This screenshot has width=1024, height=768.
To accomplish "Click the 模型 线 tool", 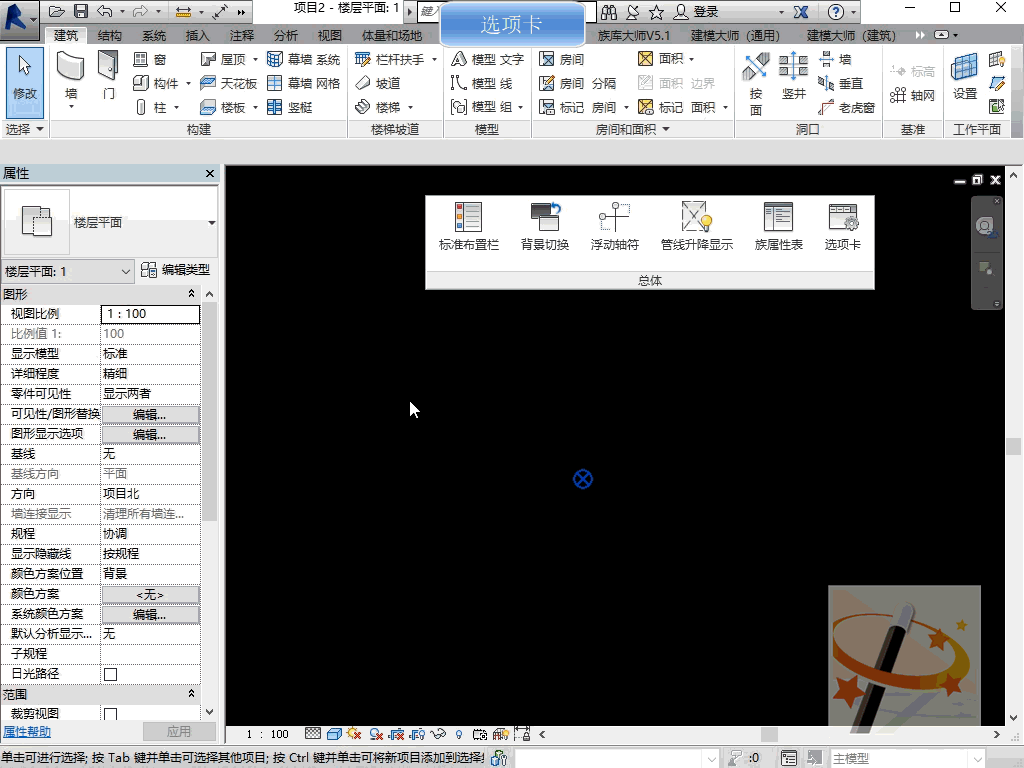I will tap(481, 83).
